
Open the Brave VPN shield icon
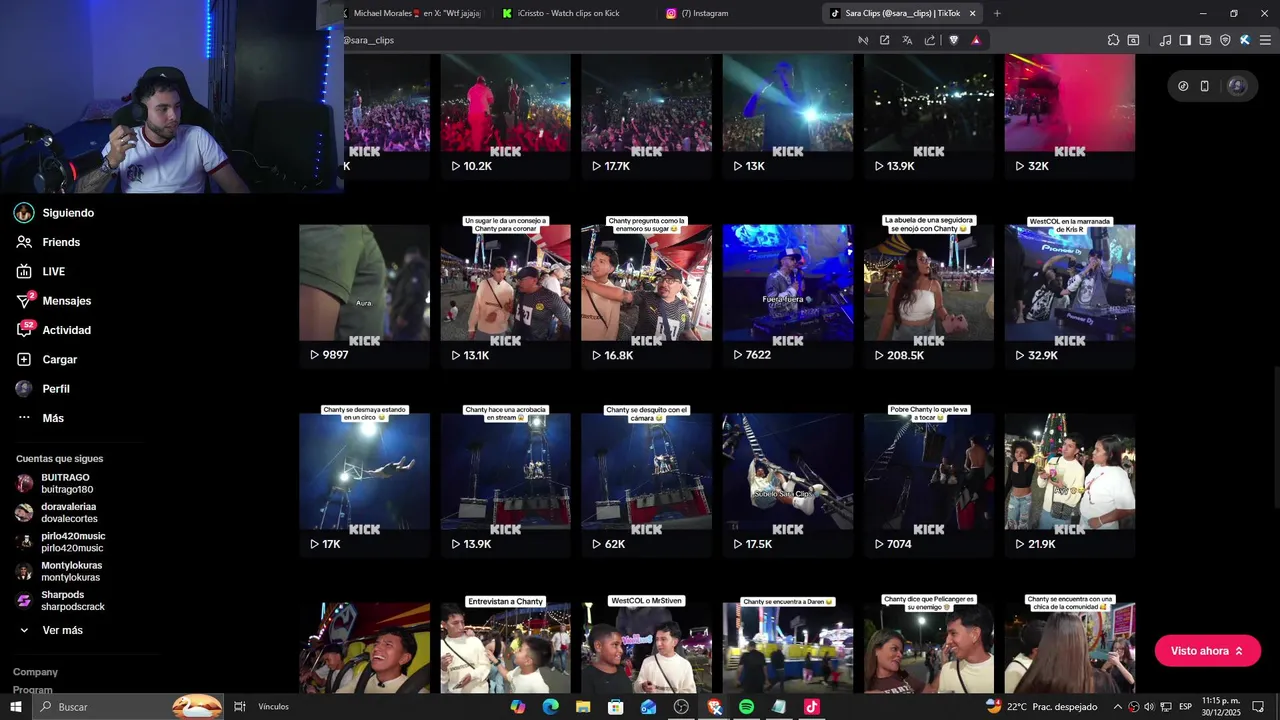tap(1225, 40)
